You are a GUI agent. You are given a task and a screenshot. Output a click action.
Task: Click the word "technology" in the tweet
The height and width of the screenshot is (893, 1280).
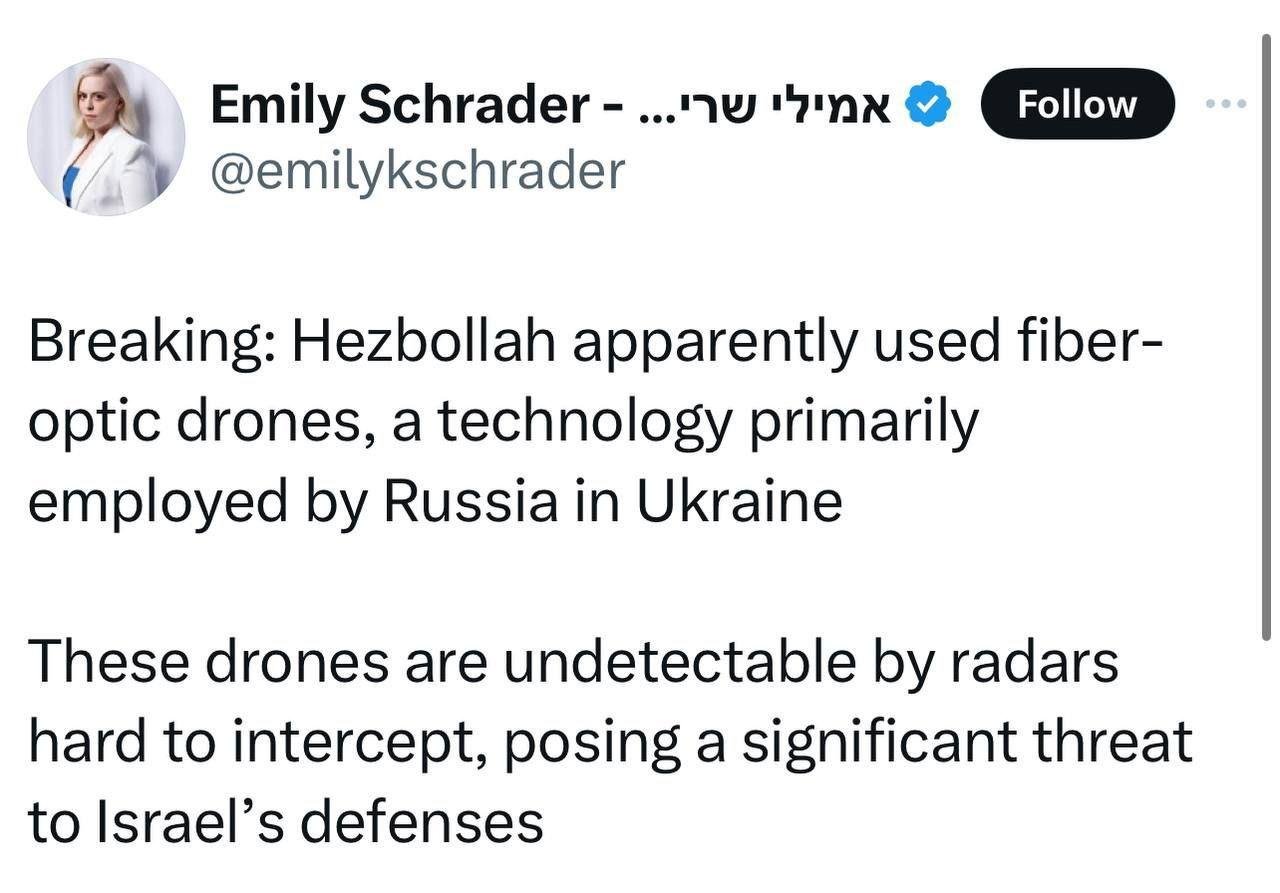(x=585, y=421)
